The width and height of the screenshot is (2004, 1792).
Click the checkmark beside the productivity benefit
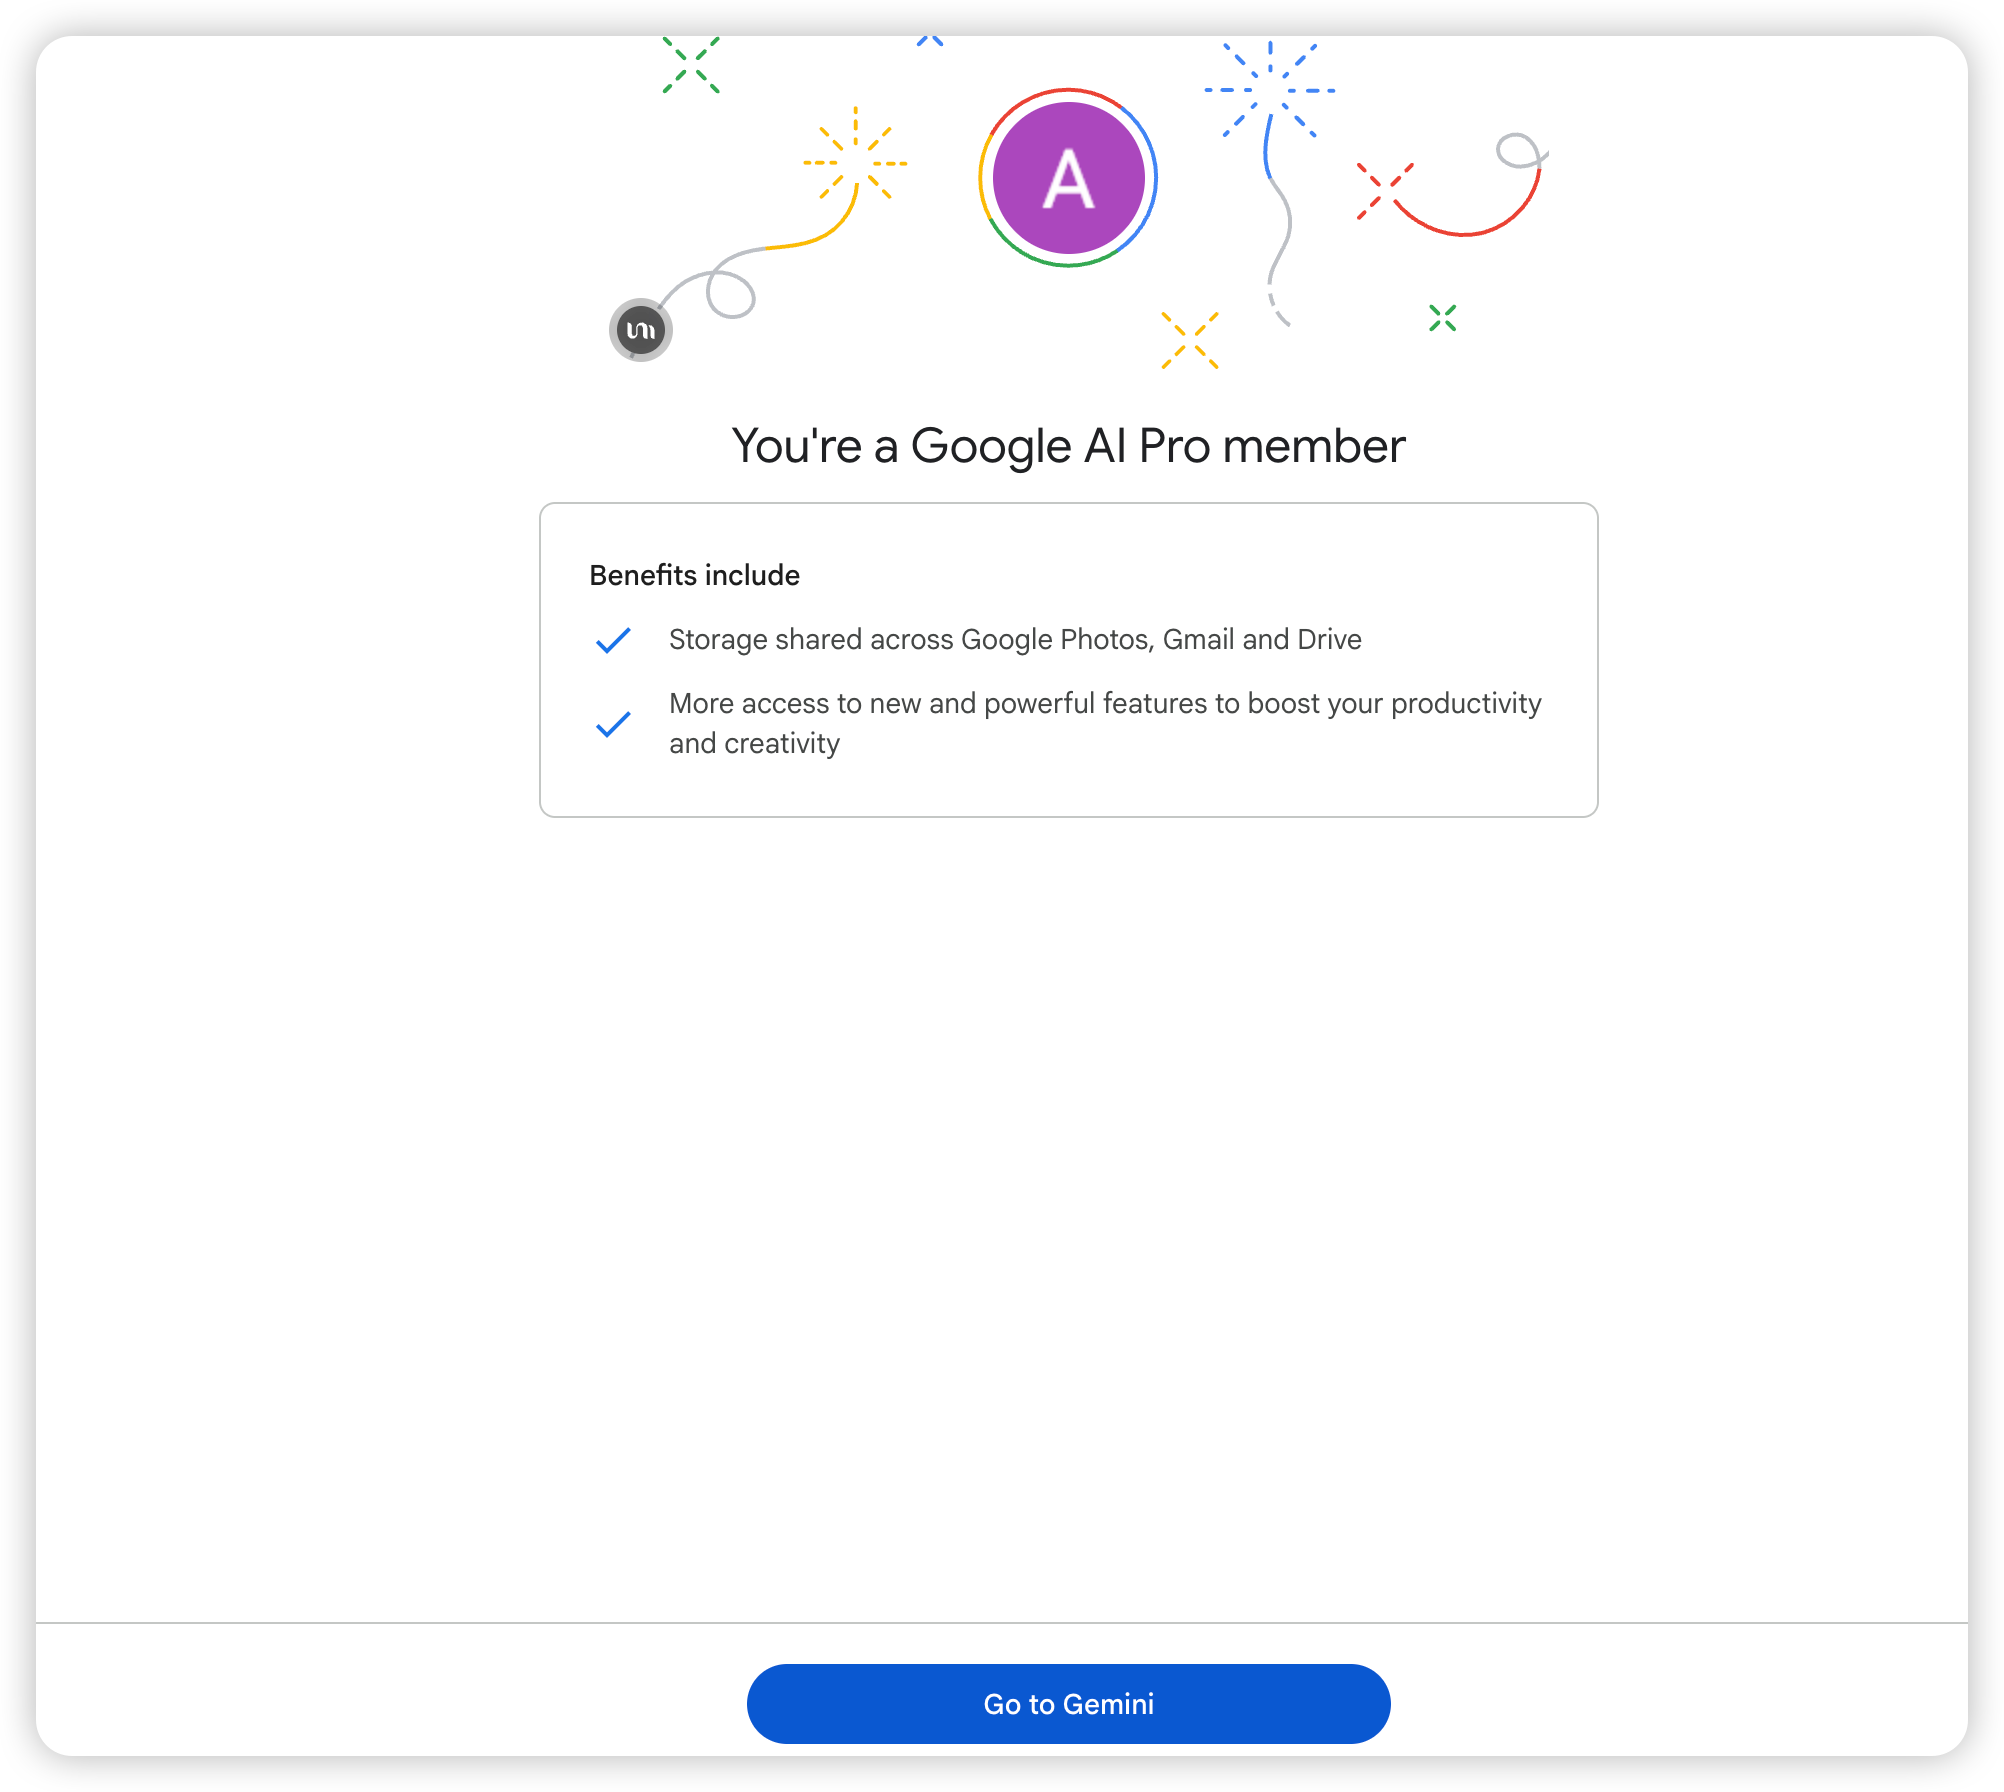(613, 724)
